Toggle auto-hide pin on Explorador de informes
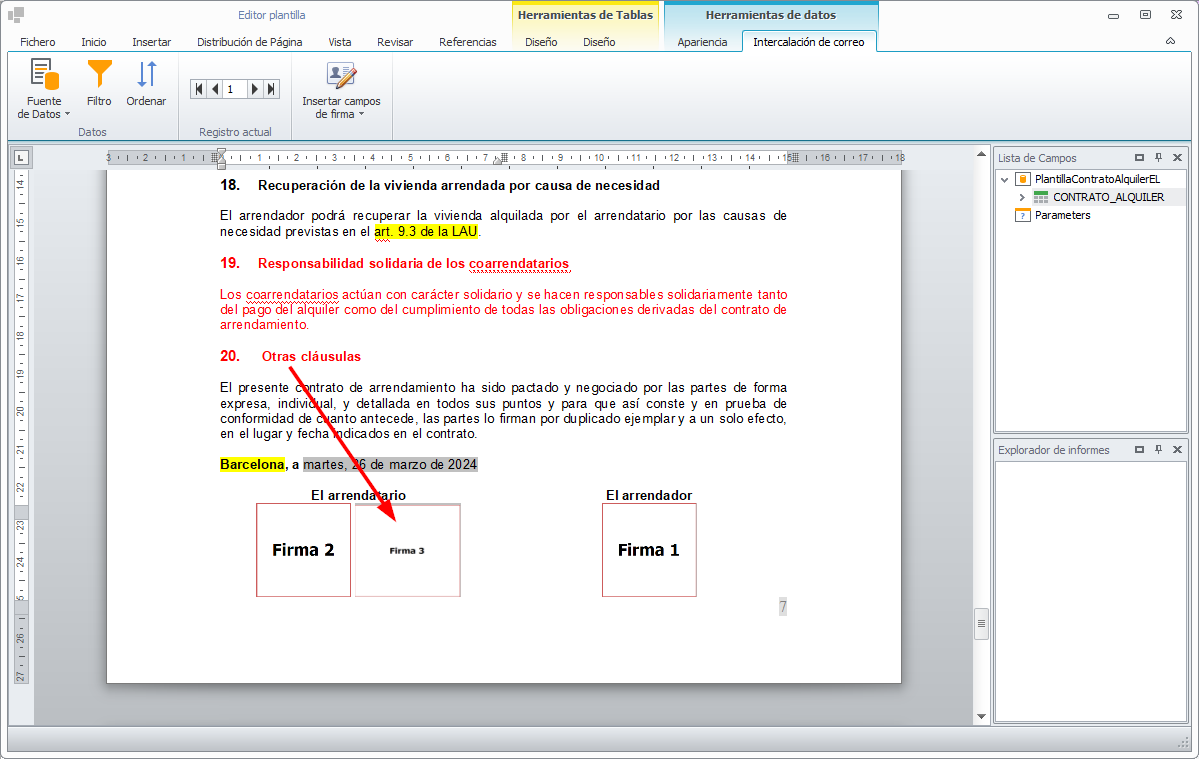Screen dimensions: 1199x759 pos(1158,450)
